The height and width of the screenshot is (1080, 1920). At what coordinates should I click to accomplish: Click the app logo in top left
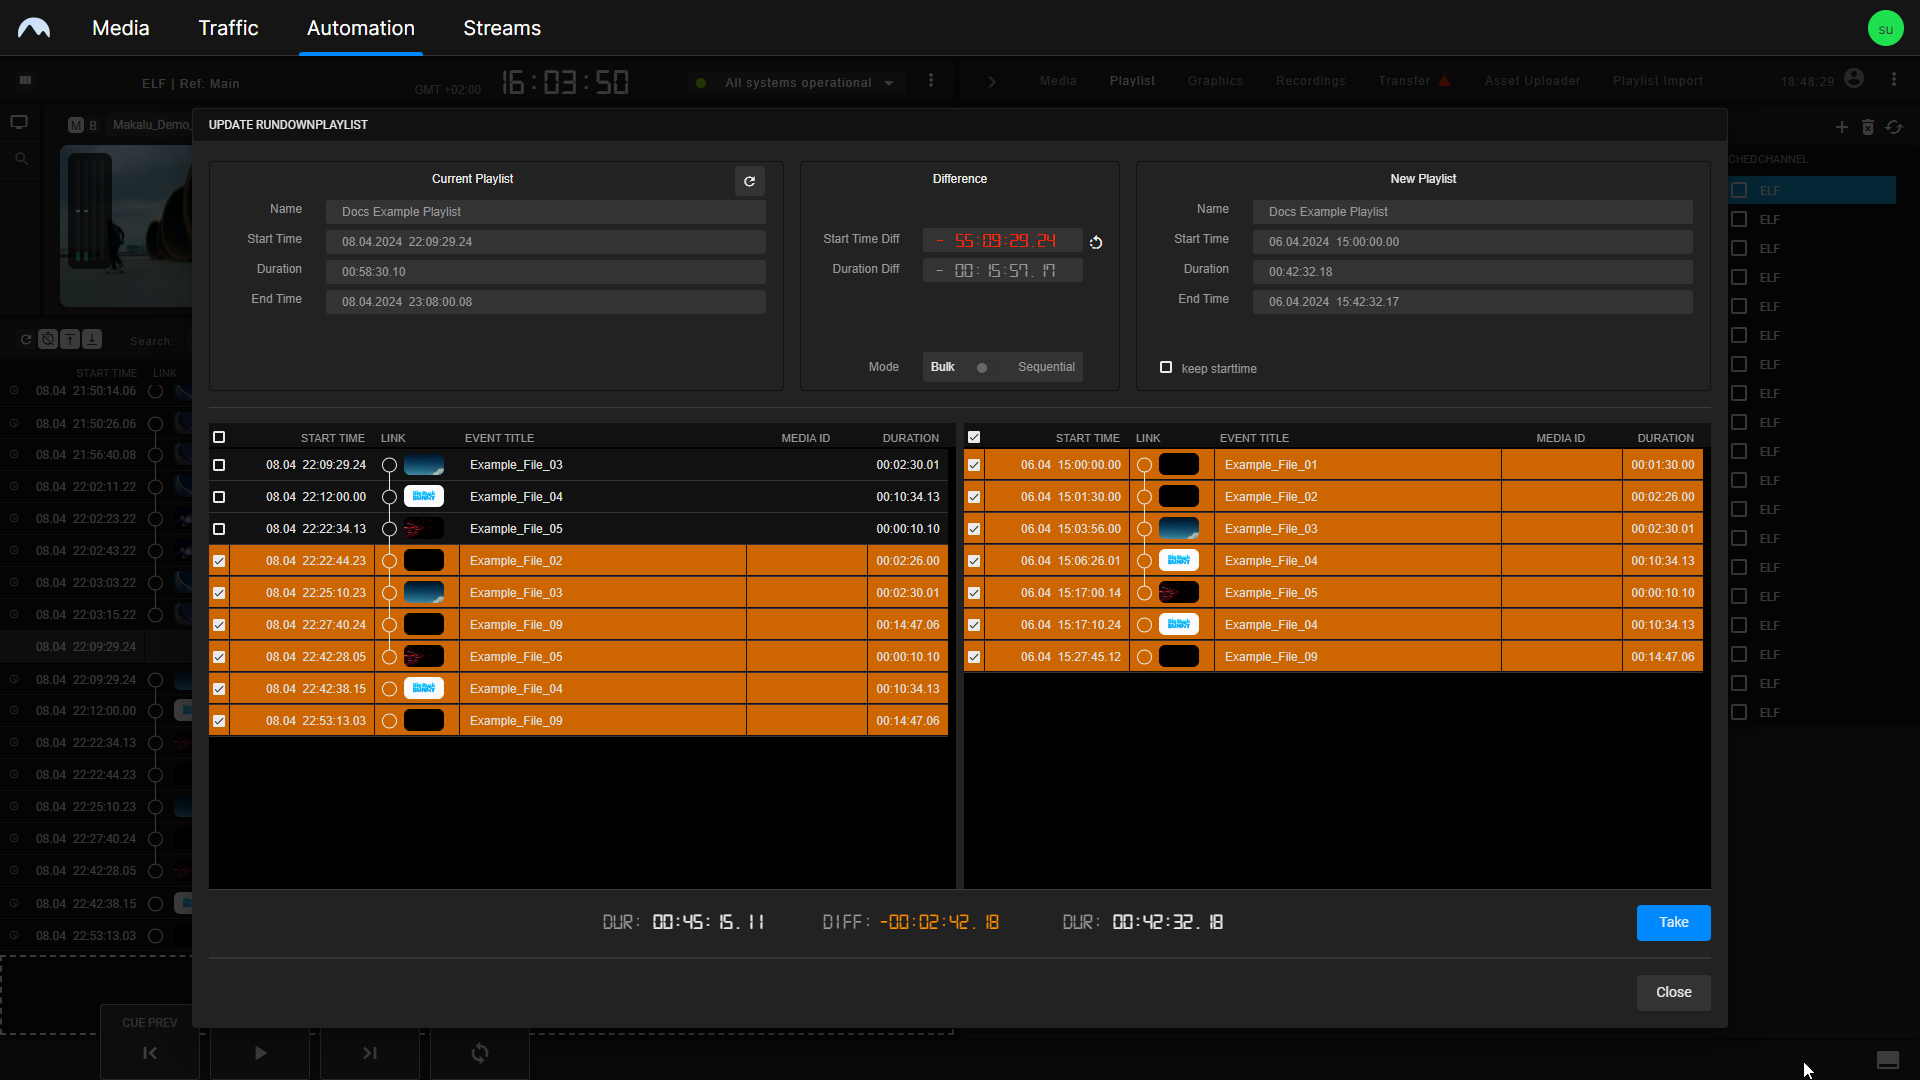point(34,28)
